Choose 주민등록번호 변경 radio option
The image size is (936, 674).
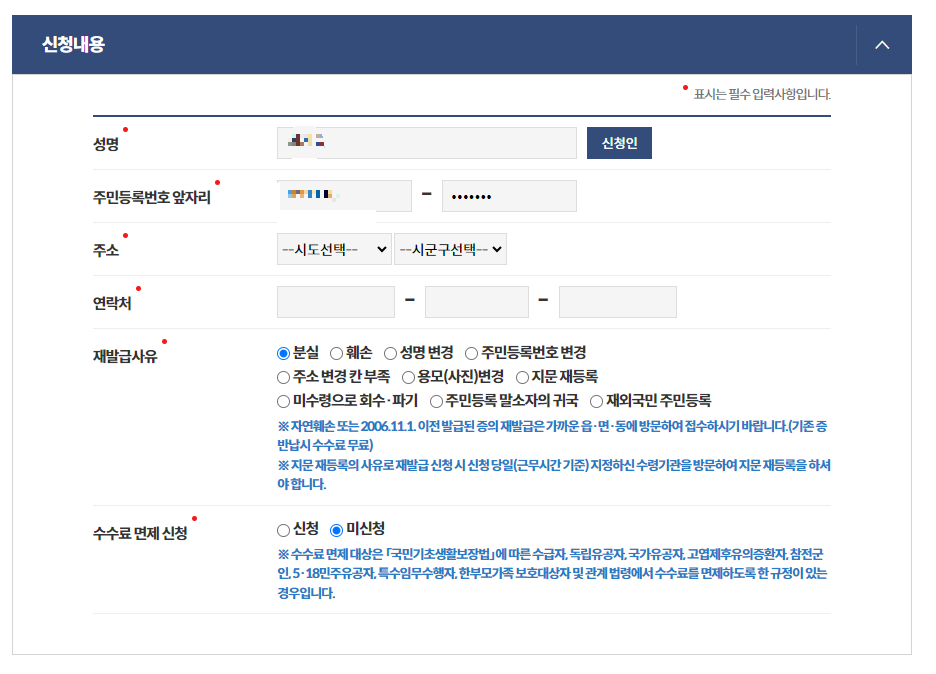[x=472, y=353]
